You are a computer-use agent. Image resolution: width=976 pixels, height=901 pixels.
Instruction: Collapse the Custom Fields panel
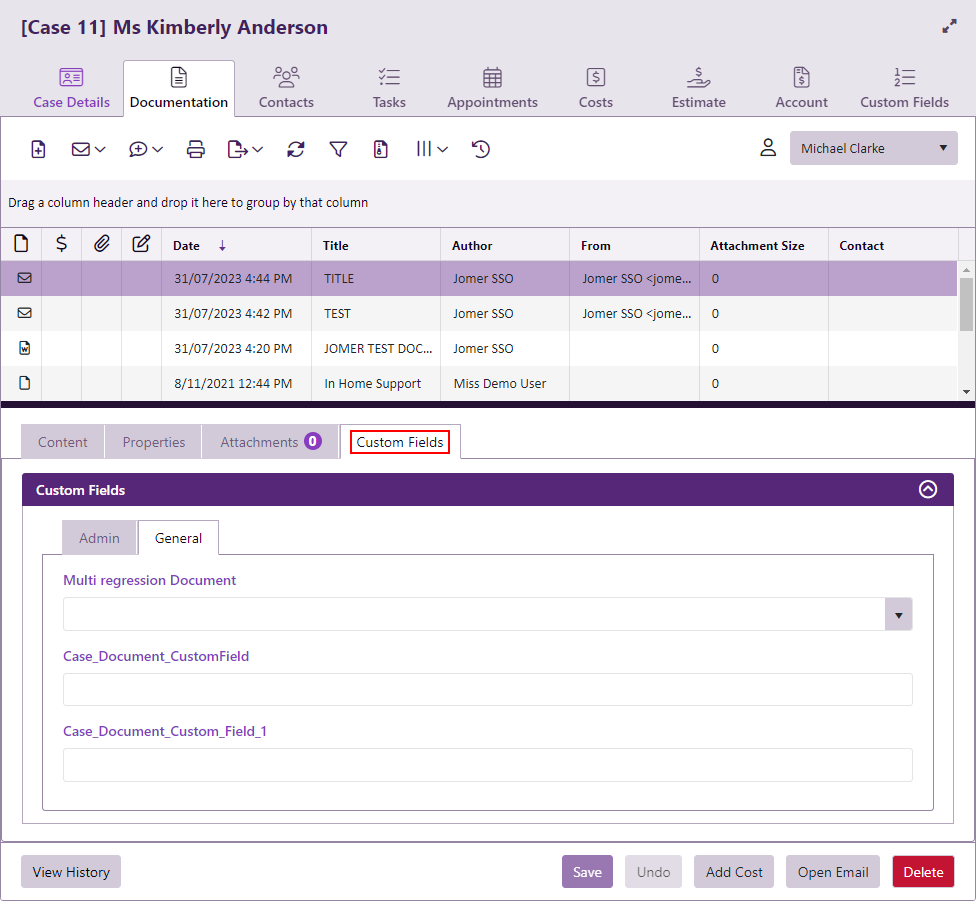(x=927, y=490)
